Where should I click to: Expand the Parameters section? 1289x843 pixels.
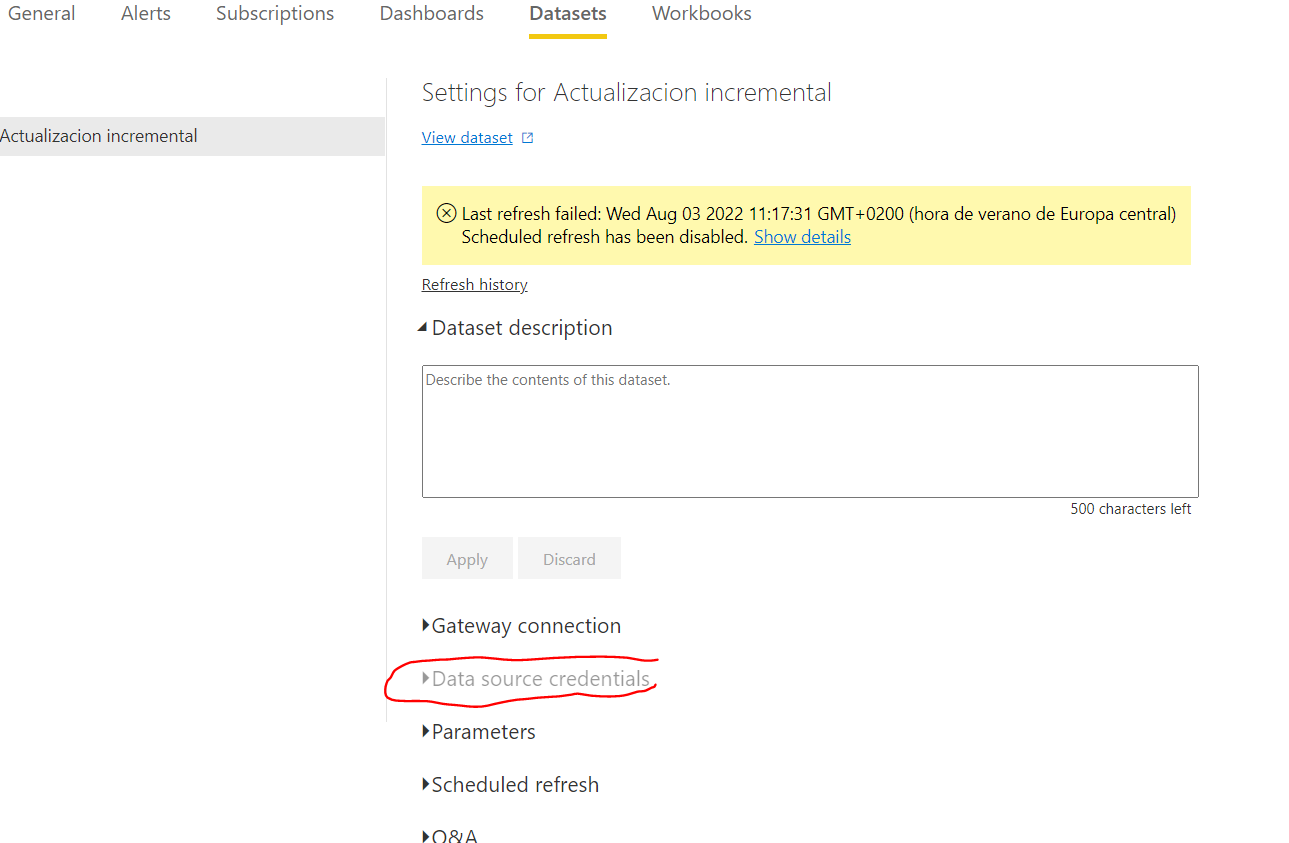(x=479, y=732)
